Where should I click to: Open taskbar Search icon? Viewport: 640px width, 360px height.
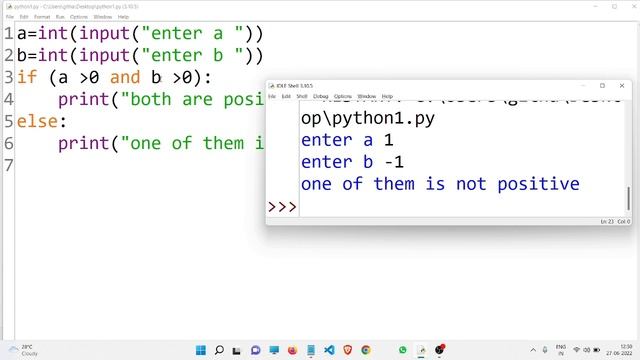pos(219,350)
